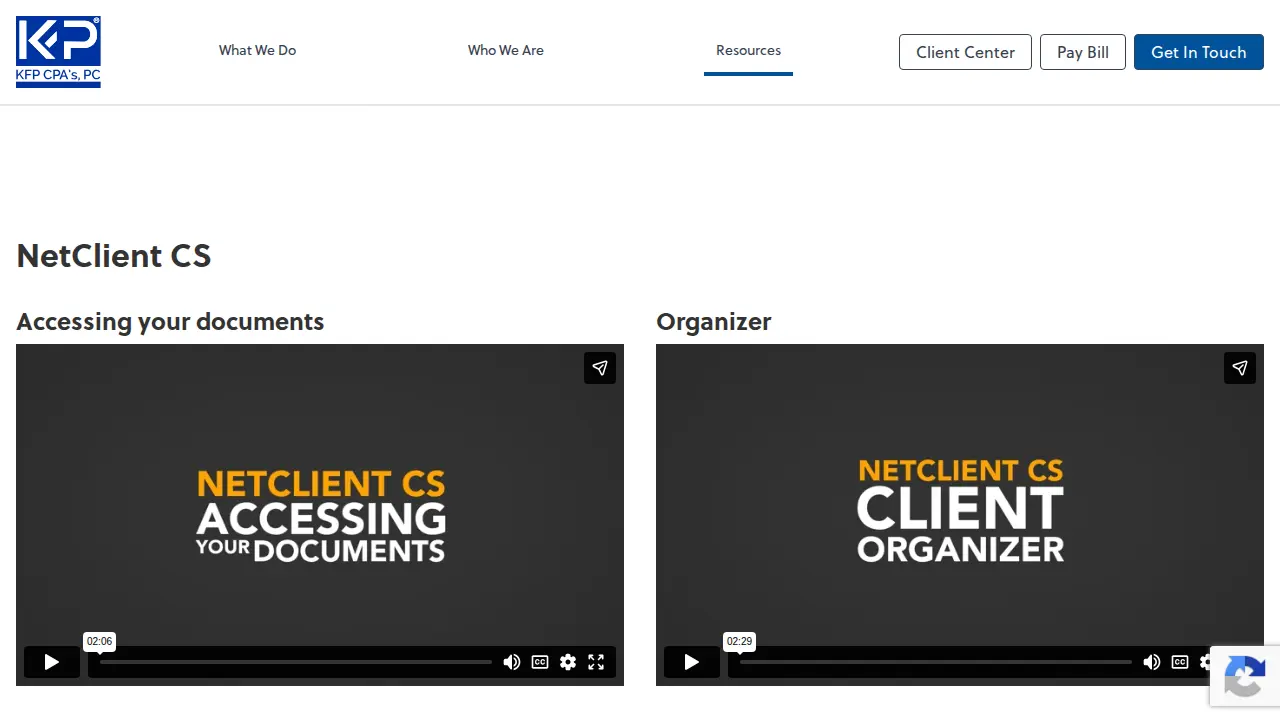
Task: Click the Pay Bill button
Action: (1083, 52)
